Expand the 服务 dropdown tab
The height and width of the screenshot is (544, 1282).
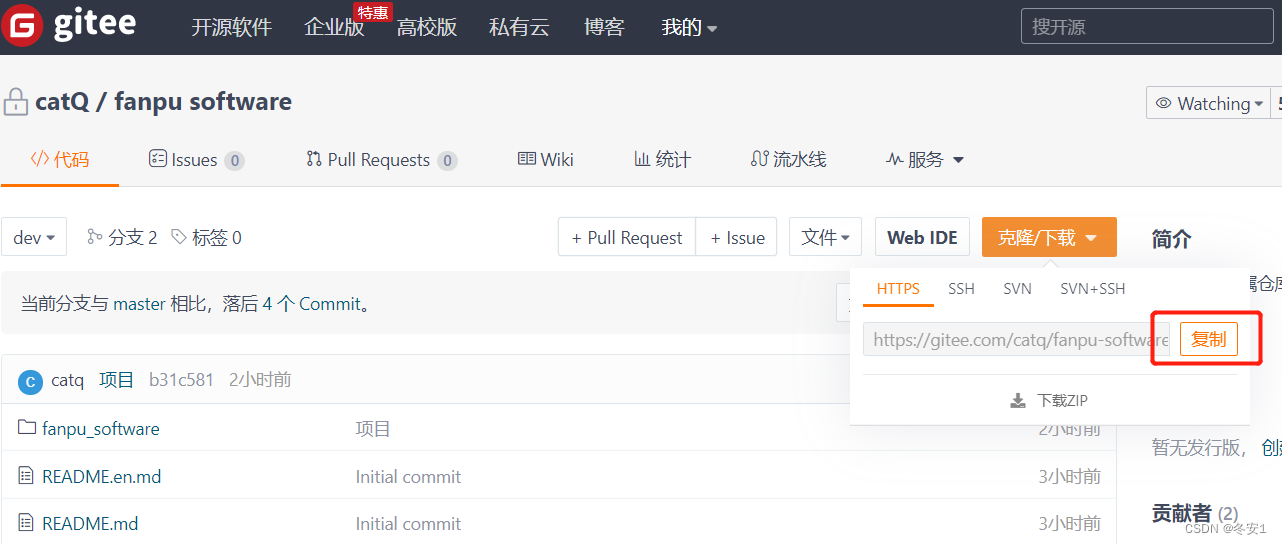[x=925, y=160]
